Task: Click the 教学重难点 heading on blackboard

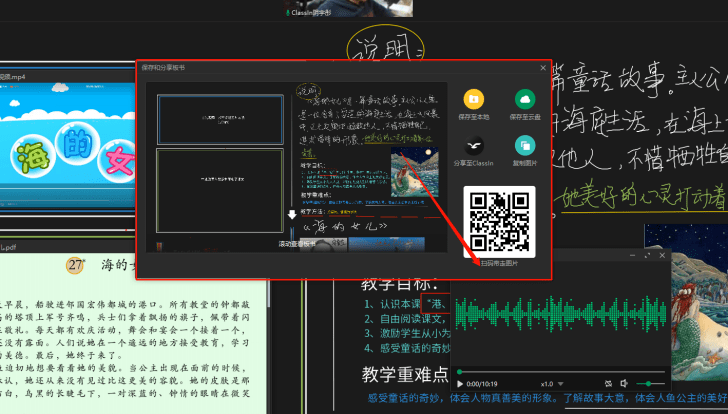Action: (x=405, y=375)
